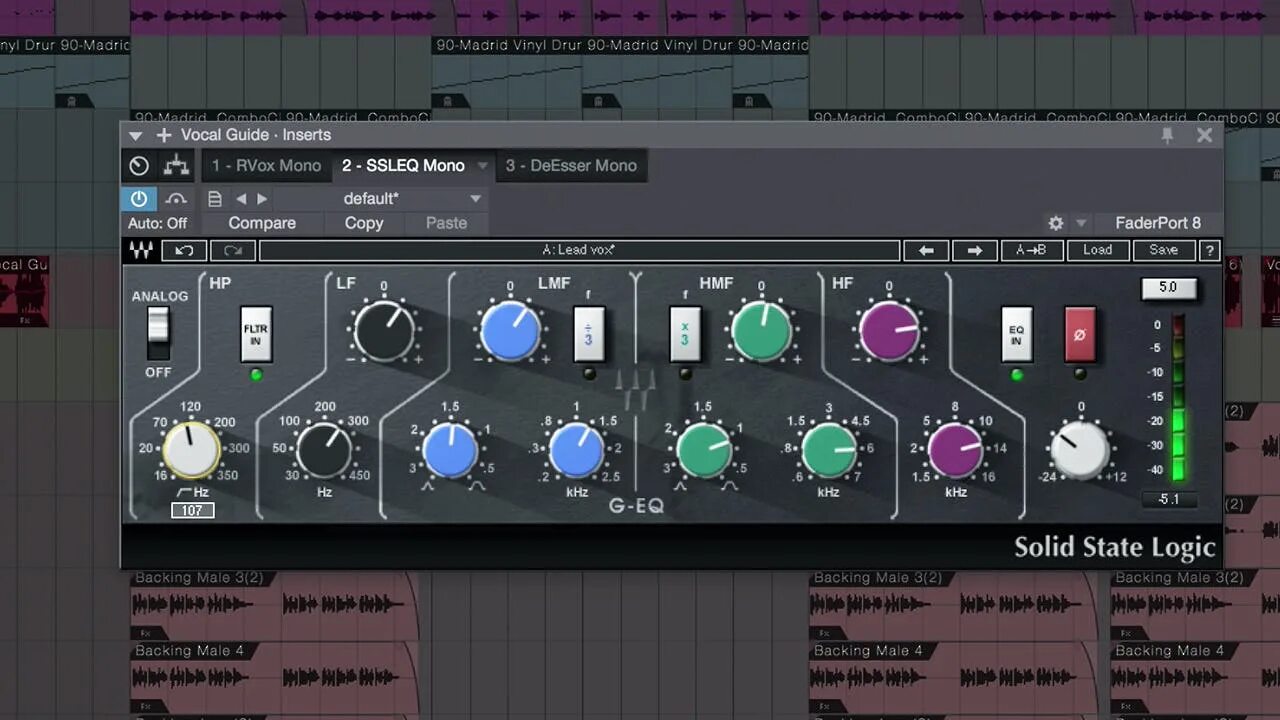Click the right arrow preset button
The width and height of the screenshot is (1280, 720).
975,250
